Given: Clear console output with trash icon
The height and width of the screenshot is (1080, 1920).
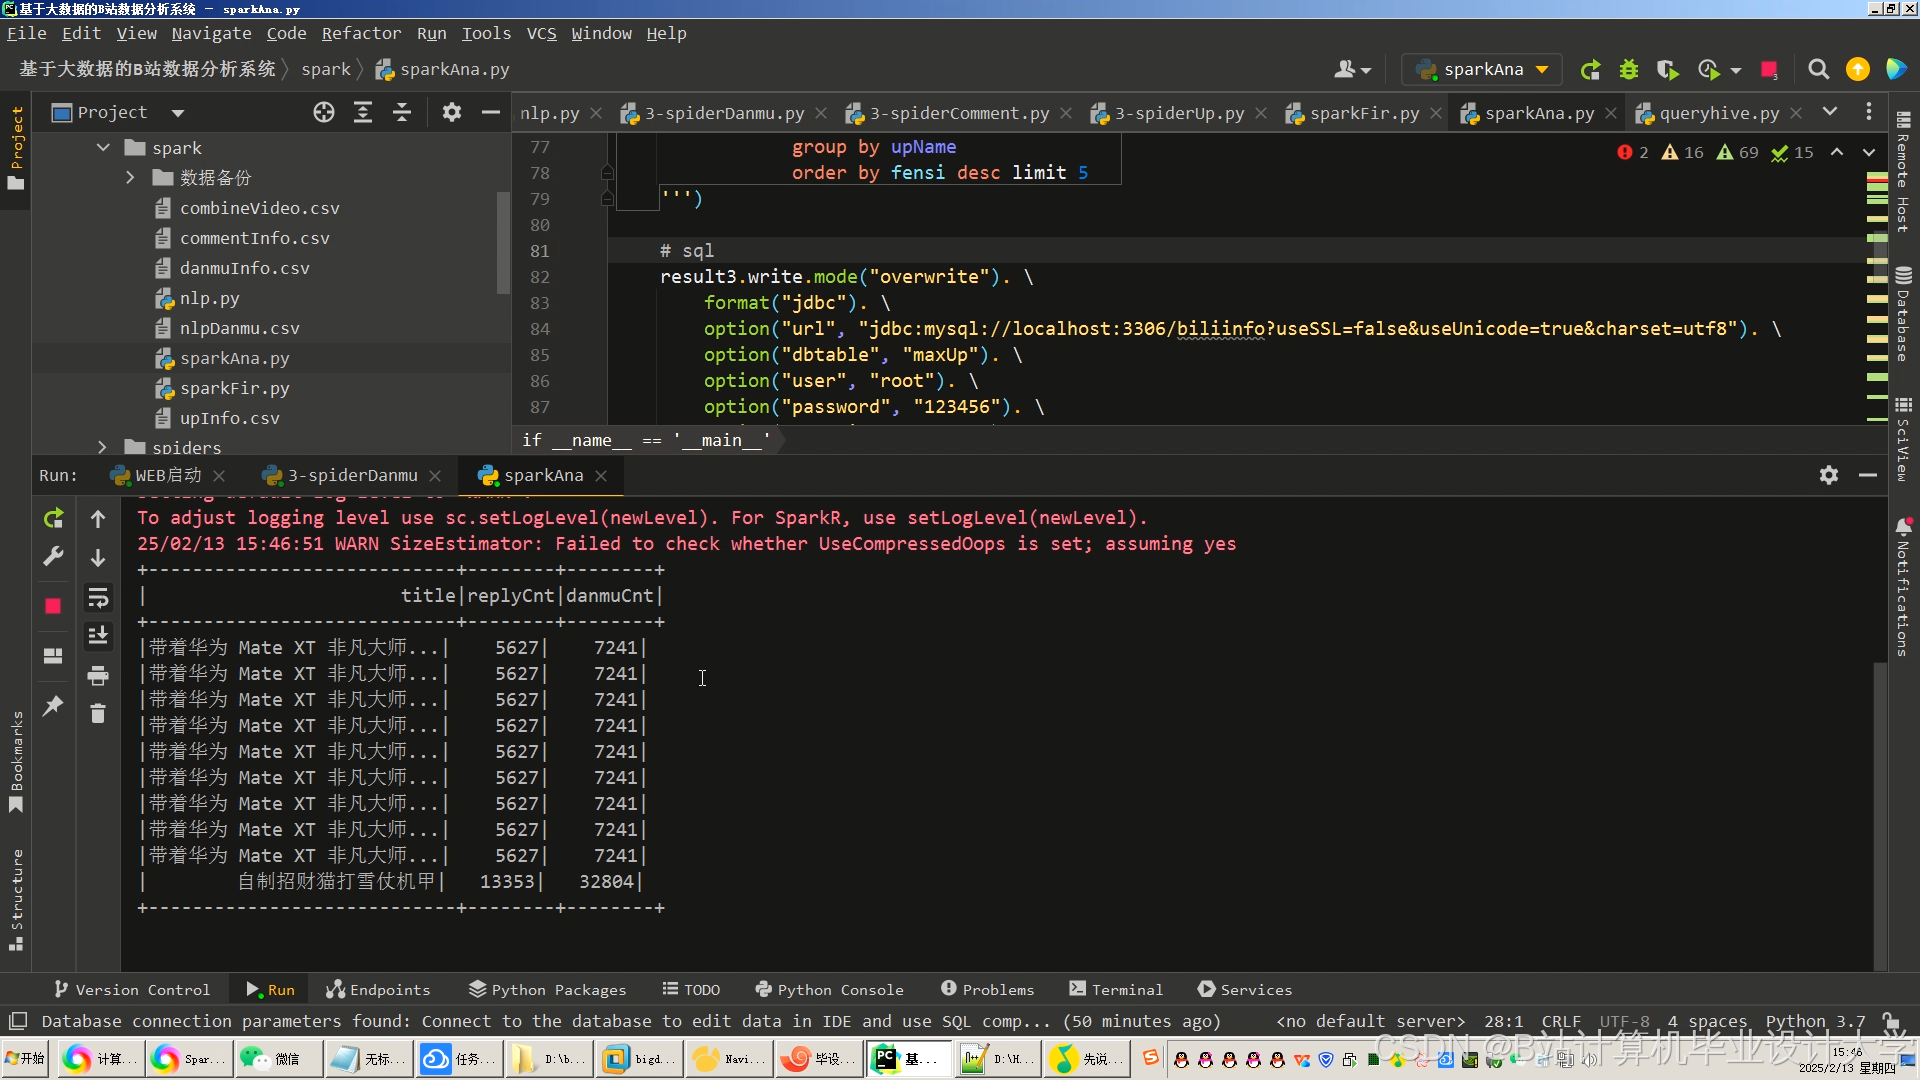Looking at the screenshot, I should tap(98, 714).
